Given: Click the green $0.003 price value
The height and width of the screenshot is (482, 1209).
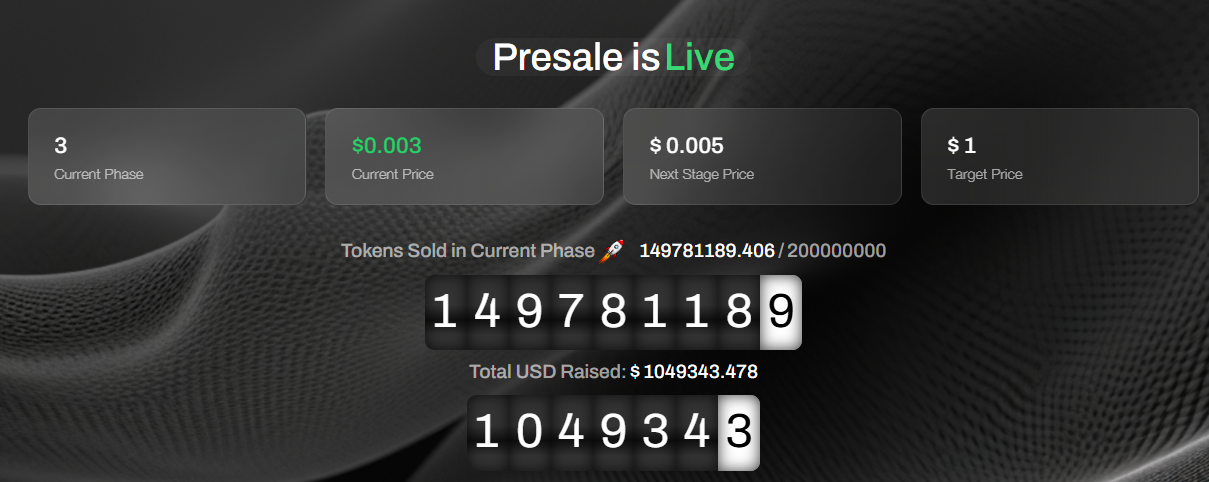Looking at the screenshot, I should [x=387, y=145].
